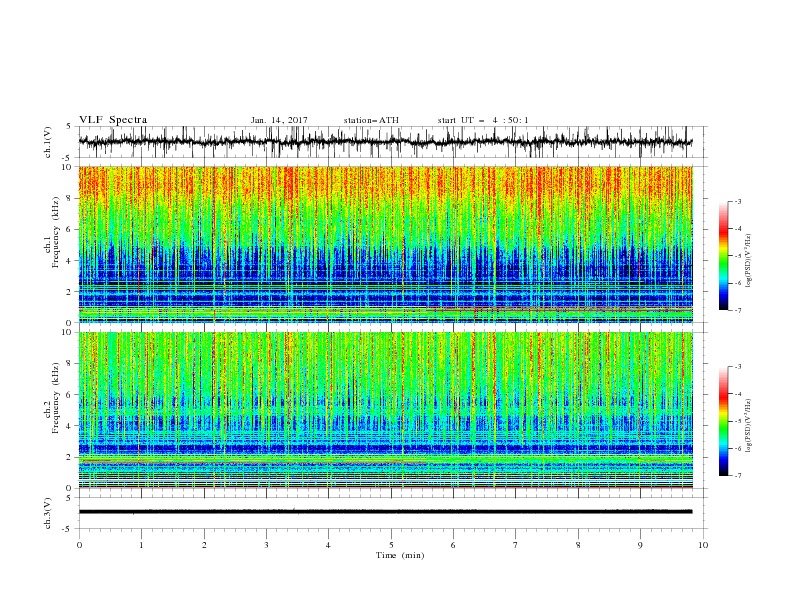Click the "-7" label on ch.1 colorbar
The image size is (792, 612).
click(738, 310)
